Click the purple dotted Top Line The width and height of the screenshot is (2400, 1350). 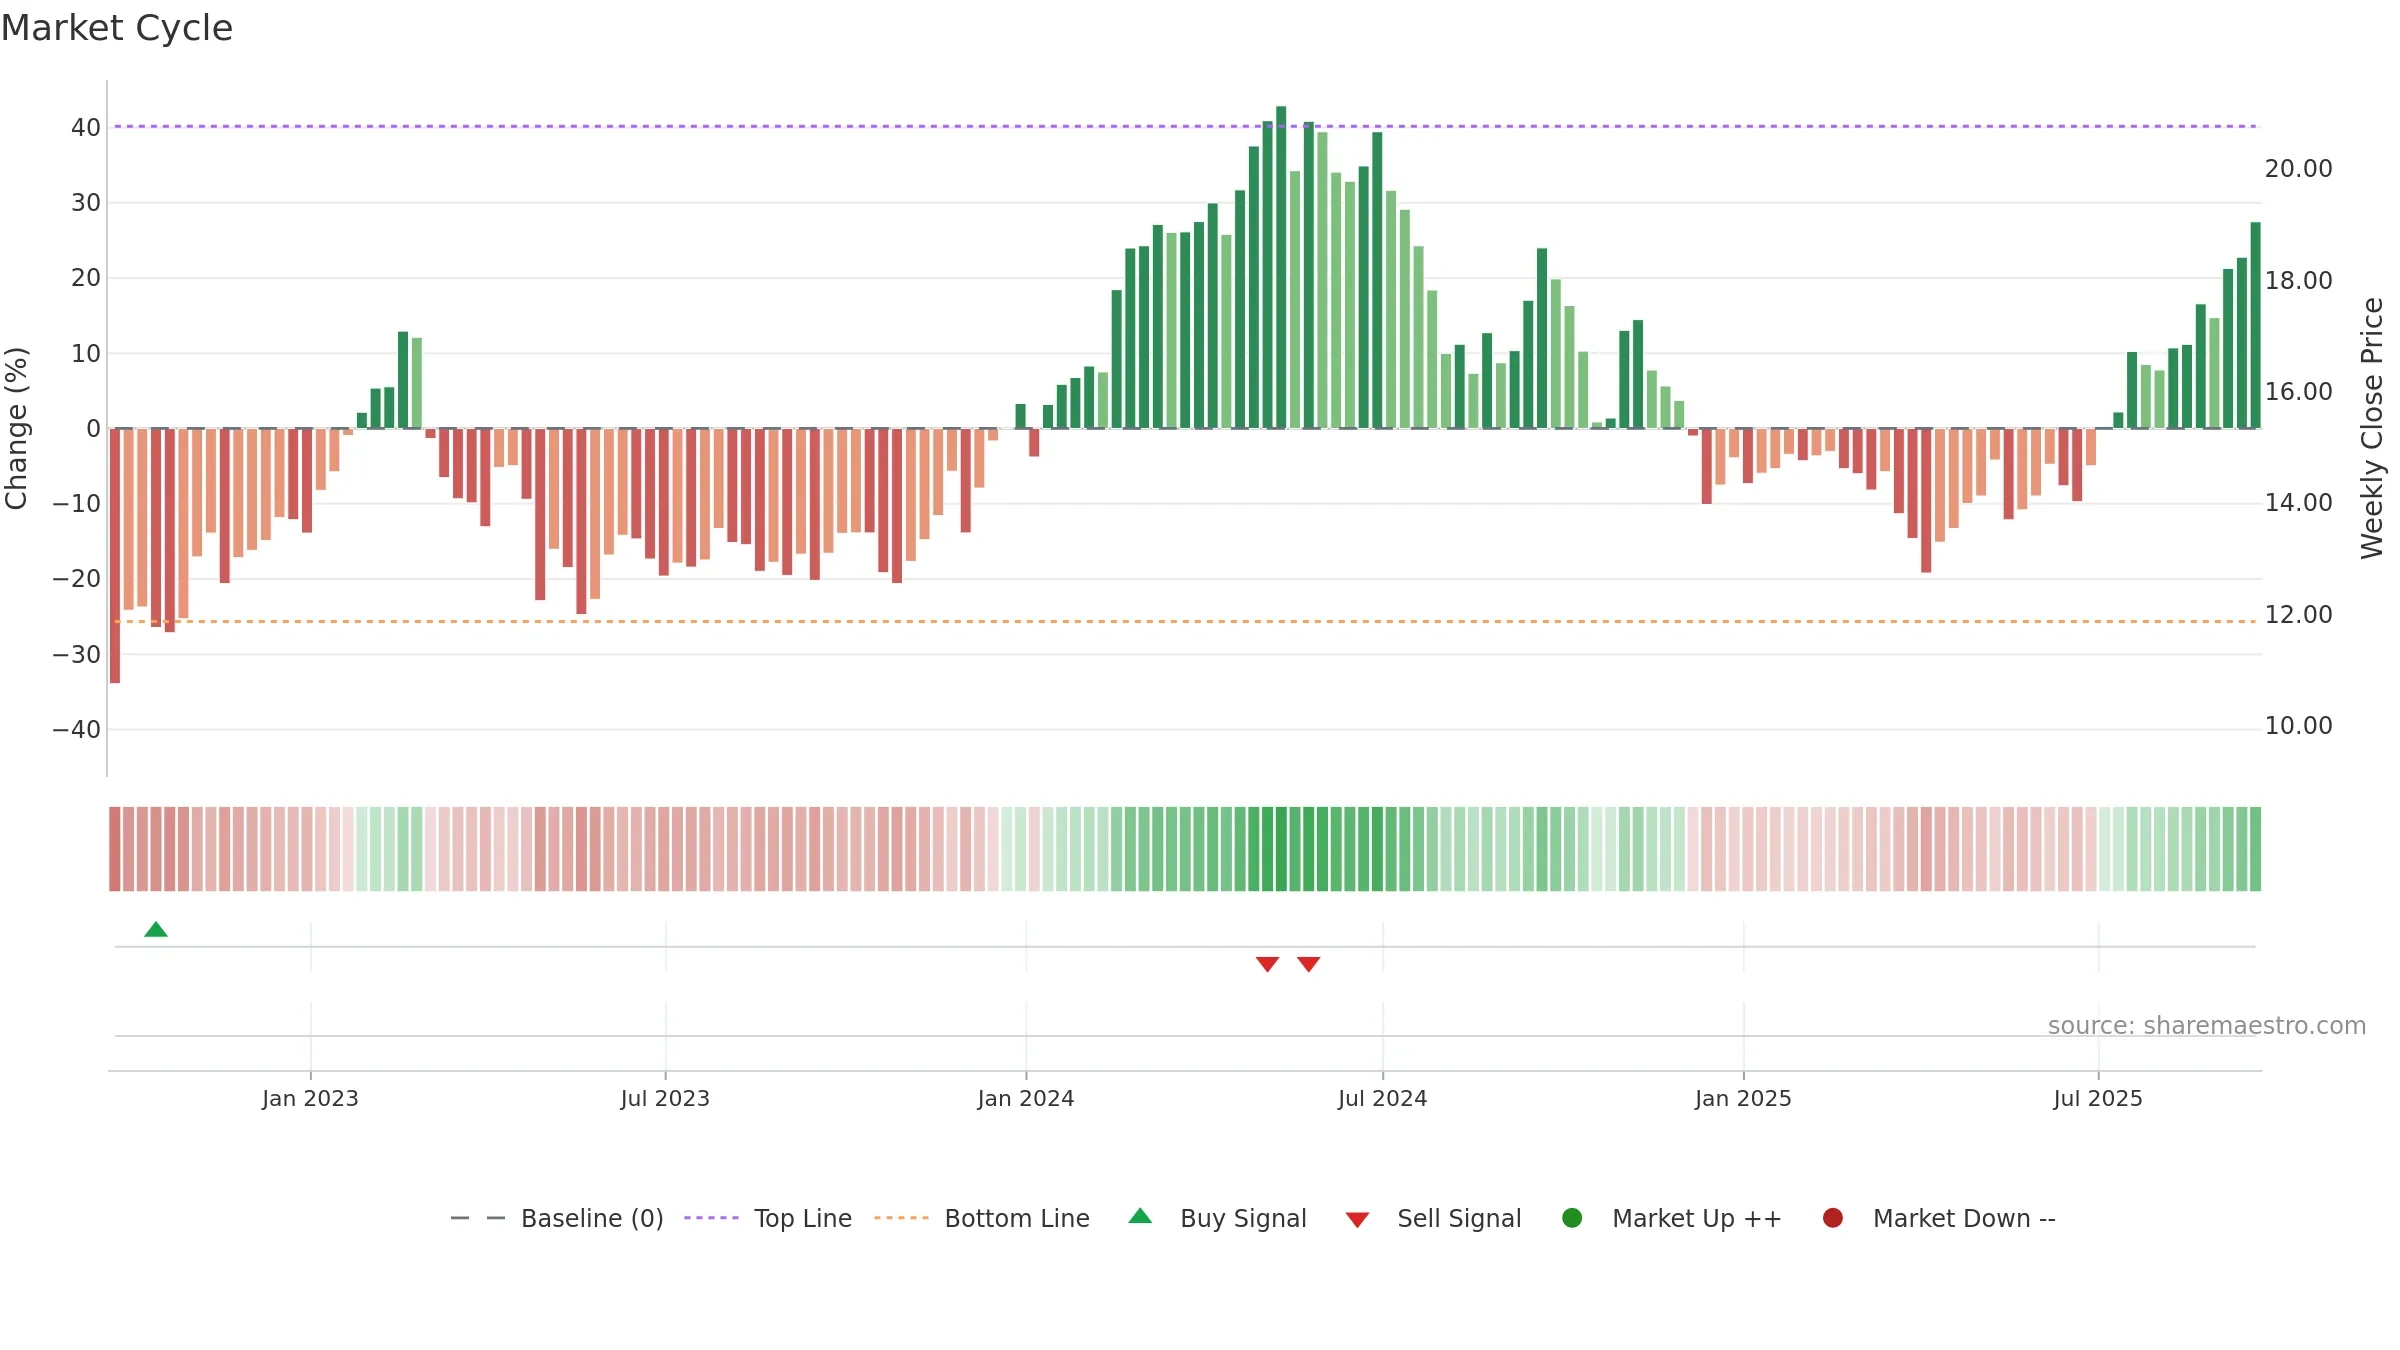1185,126
